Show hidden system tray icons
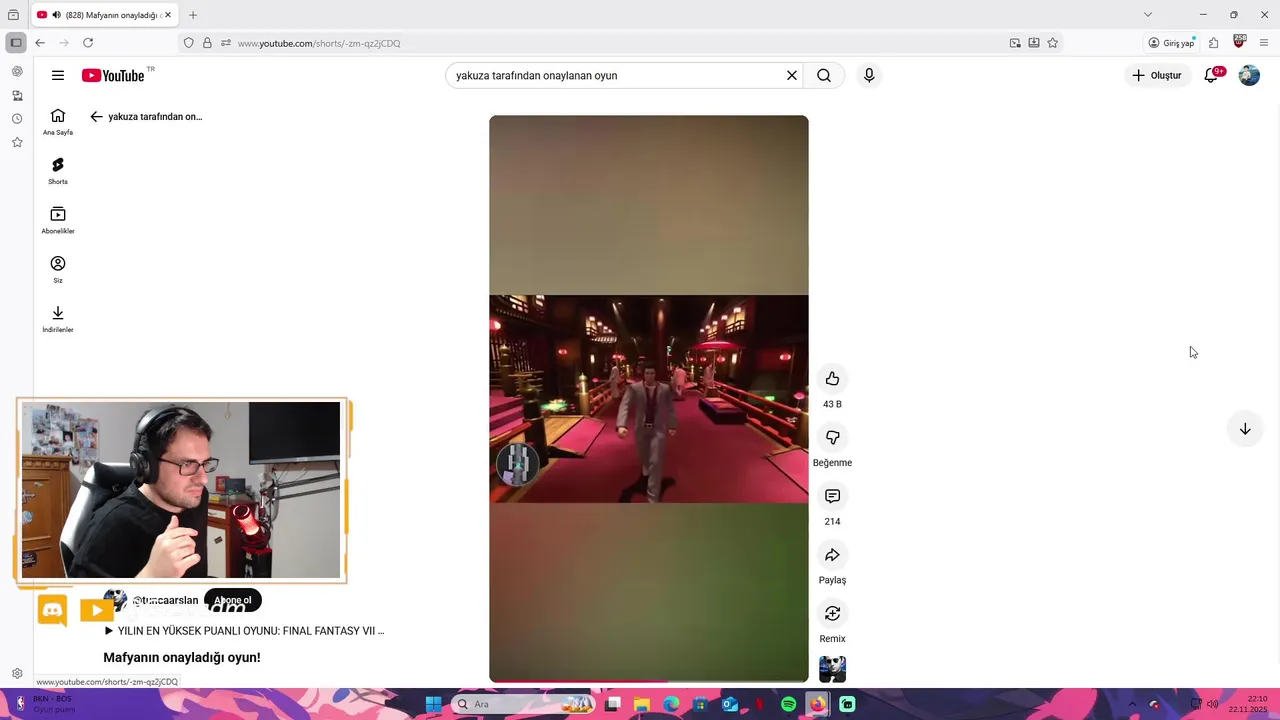This screenshot has width=1280, height=720. point(1132,704)
